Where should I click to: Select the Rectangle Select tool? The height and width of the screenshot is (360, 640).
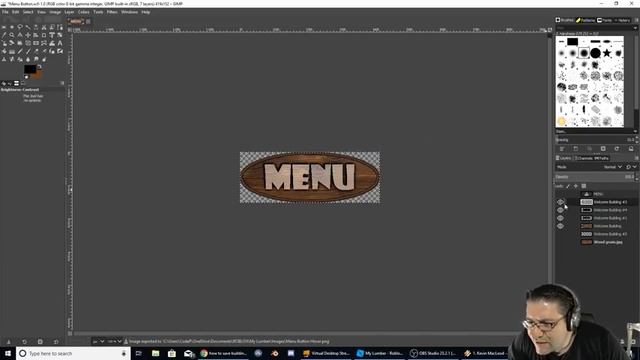pos(4,27)
